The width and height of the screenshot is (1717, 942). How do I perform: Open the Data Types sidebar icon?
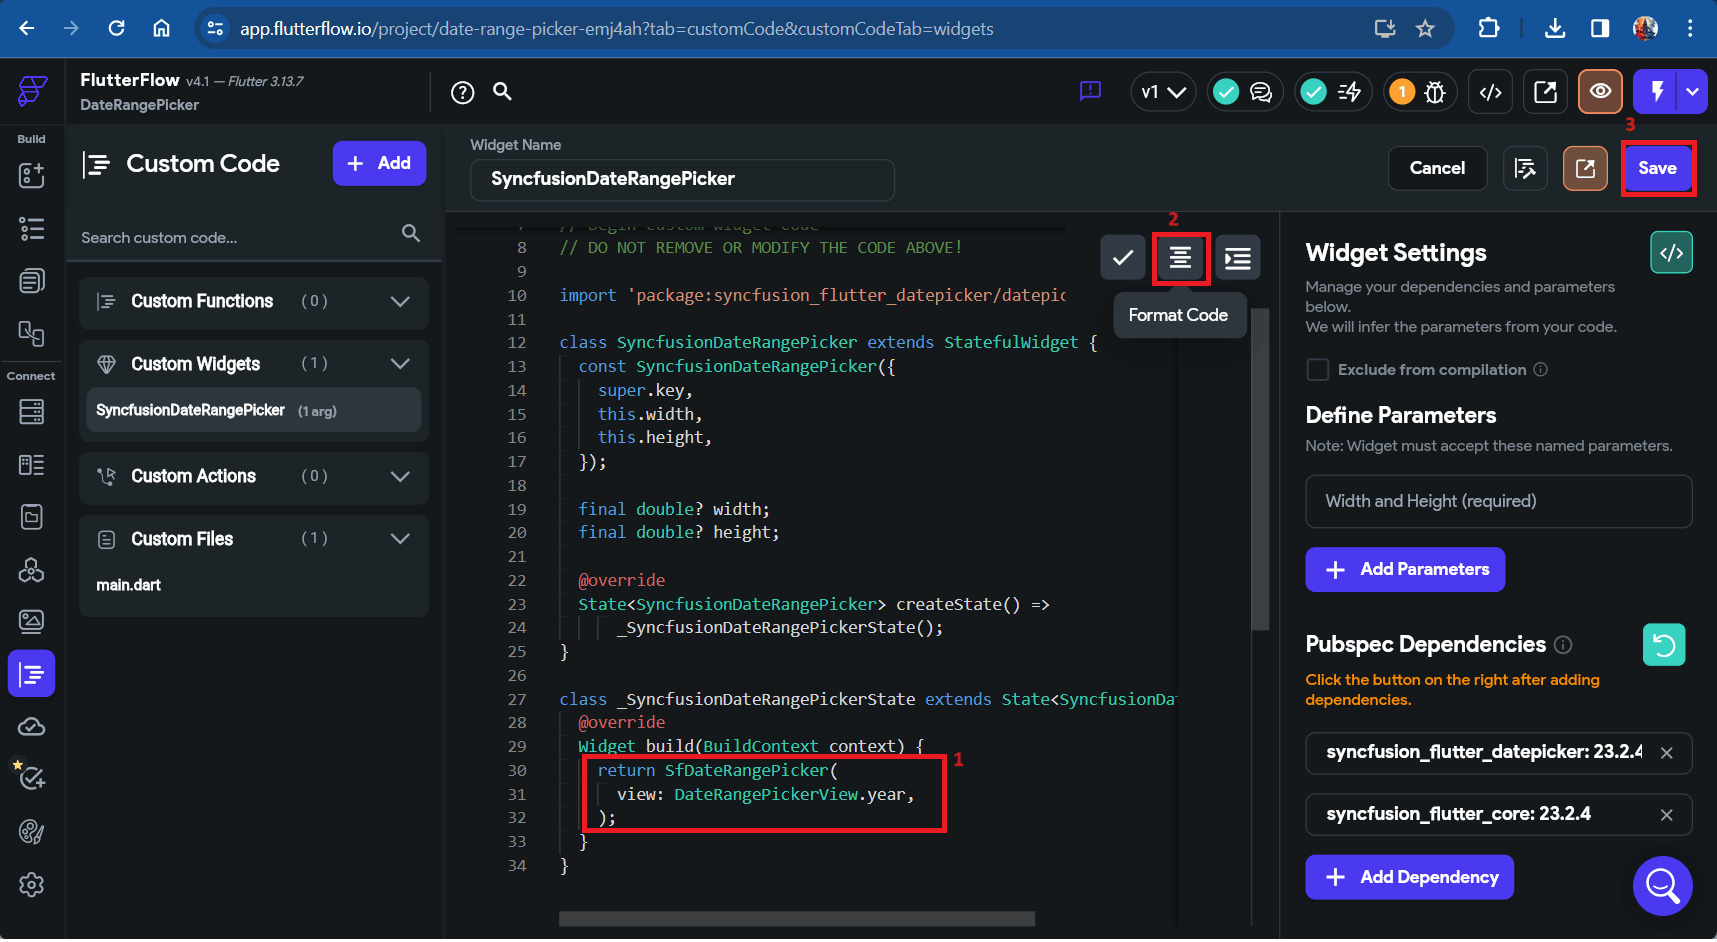coord(31,465)
